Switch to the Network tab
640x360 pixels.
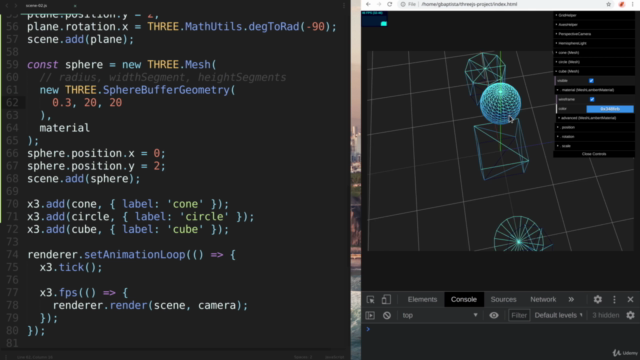pyautogui.click(x=543, y=300)
